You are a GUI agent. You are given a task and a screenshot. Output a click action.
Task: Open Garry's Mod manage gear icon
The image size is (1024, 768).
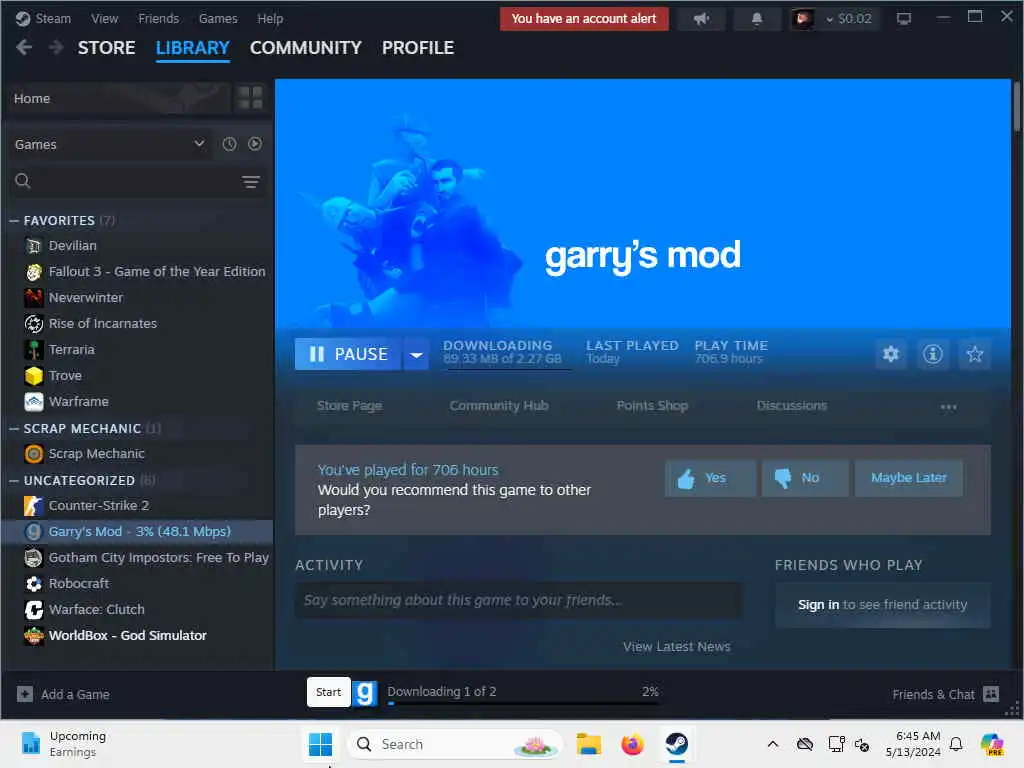click(x=891, y=354)
